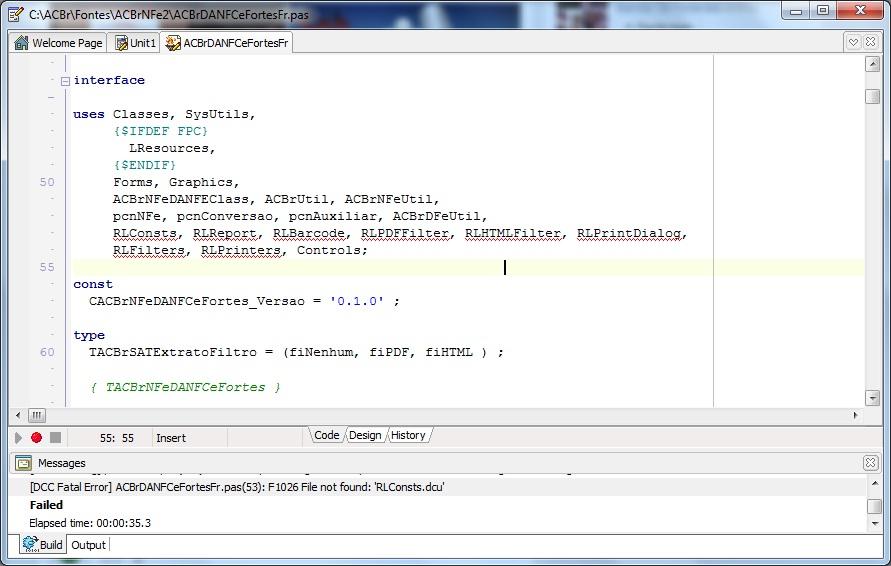Click the ACBrDANFCeFortesFr tab unit icon
The image size is (891, 566).
173,43
